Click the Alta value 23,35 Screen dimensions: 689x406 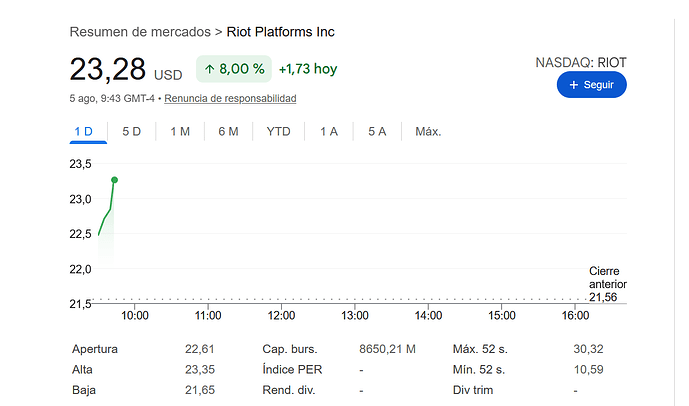199,370
